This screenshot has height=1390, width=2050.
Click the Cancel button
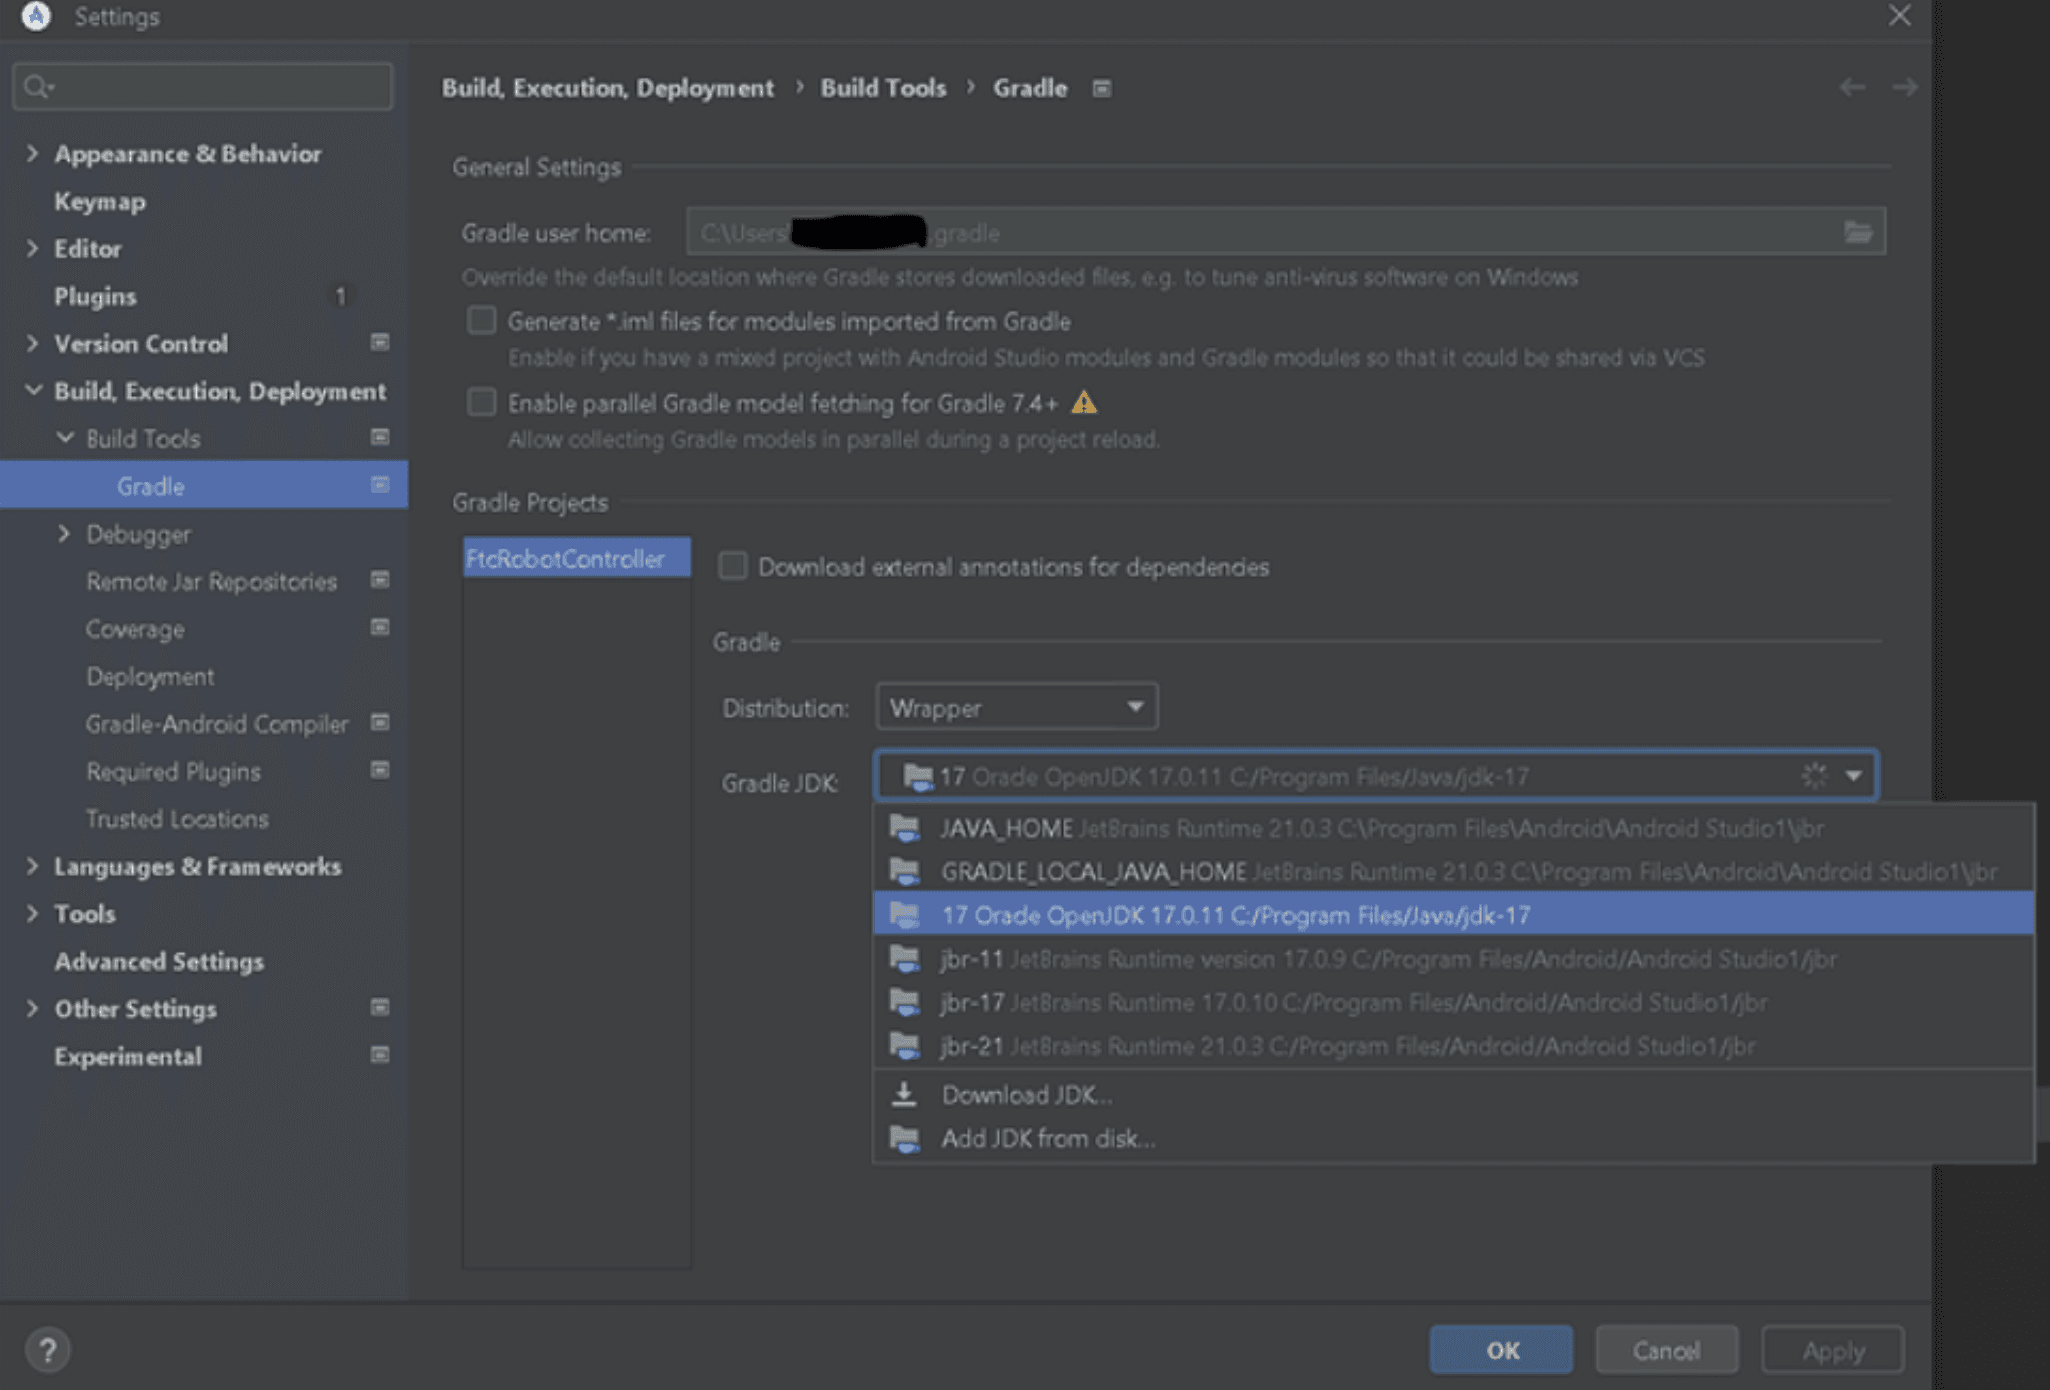coord(1666,1350)
